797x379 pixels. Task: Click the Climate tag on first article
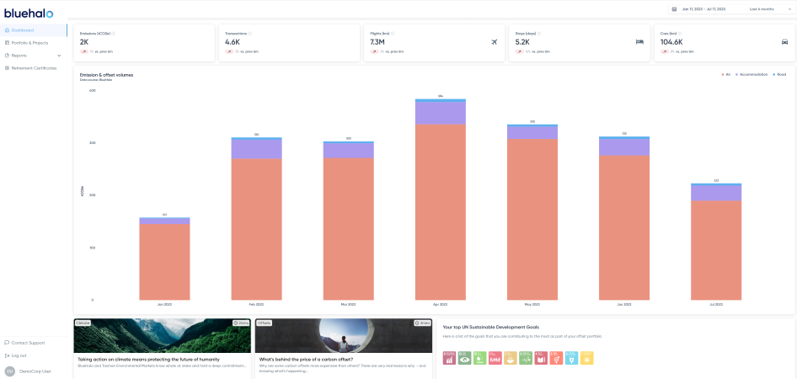[82, 323]
